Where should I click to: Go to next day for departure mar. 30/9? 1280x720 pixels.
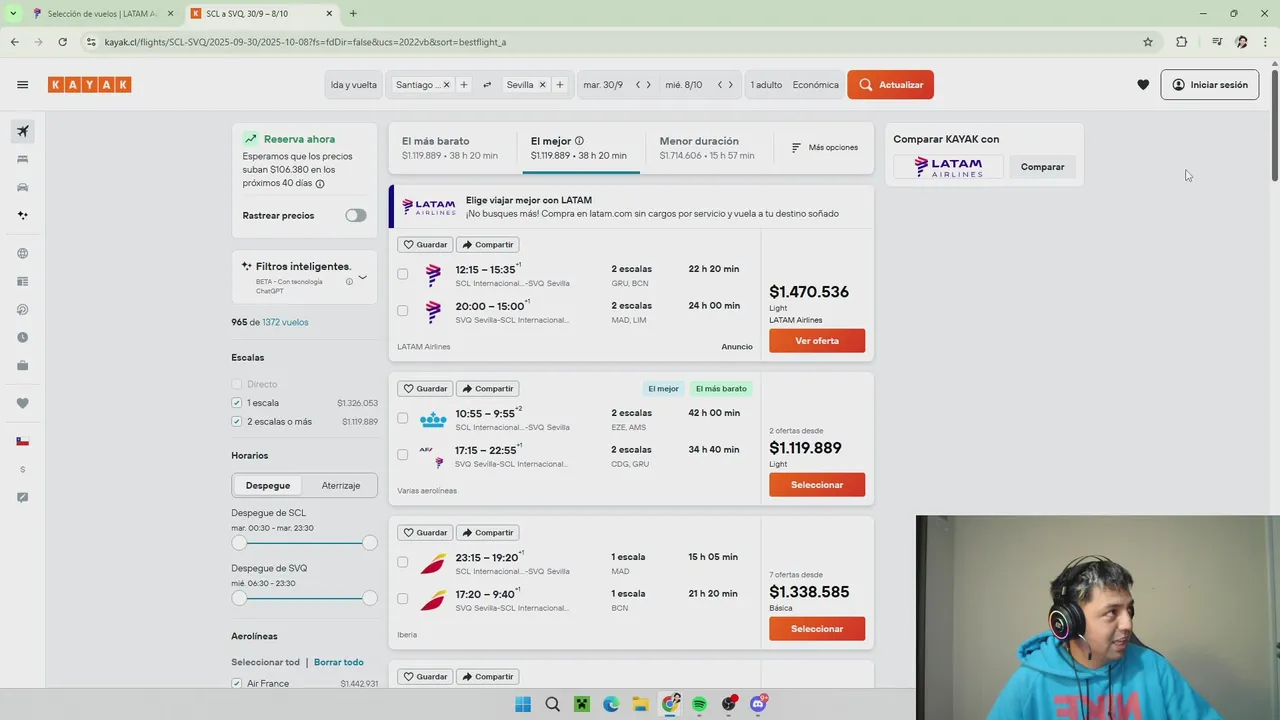coord(650,85)
